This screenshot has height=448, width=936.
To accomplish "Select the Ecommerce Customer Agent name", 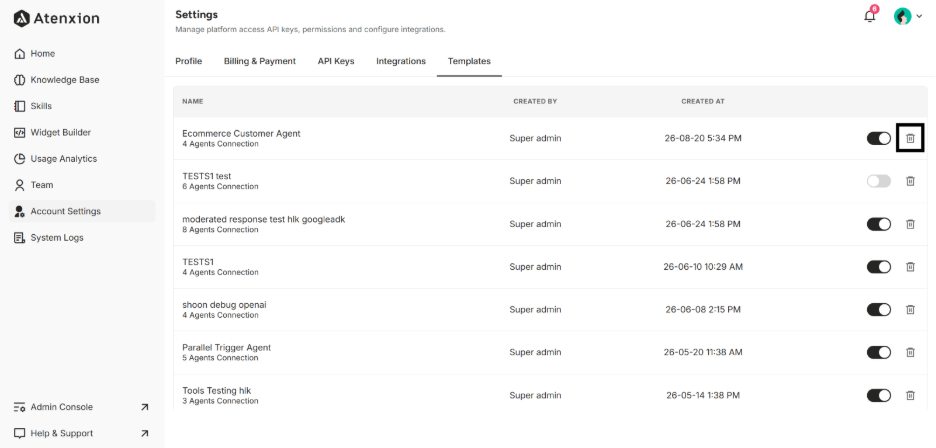I will point(241,134).
